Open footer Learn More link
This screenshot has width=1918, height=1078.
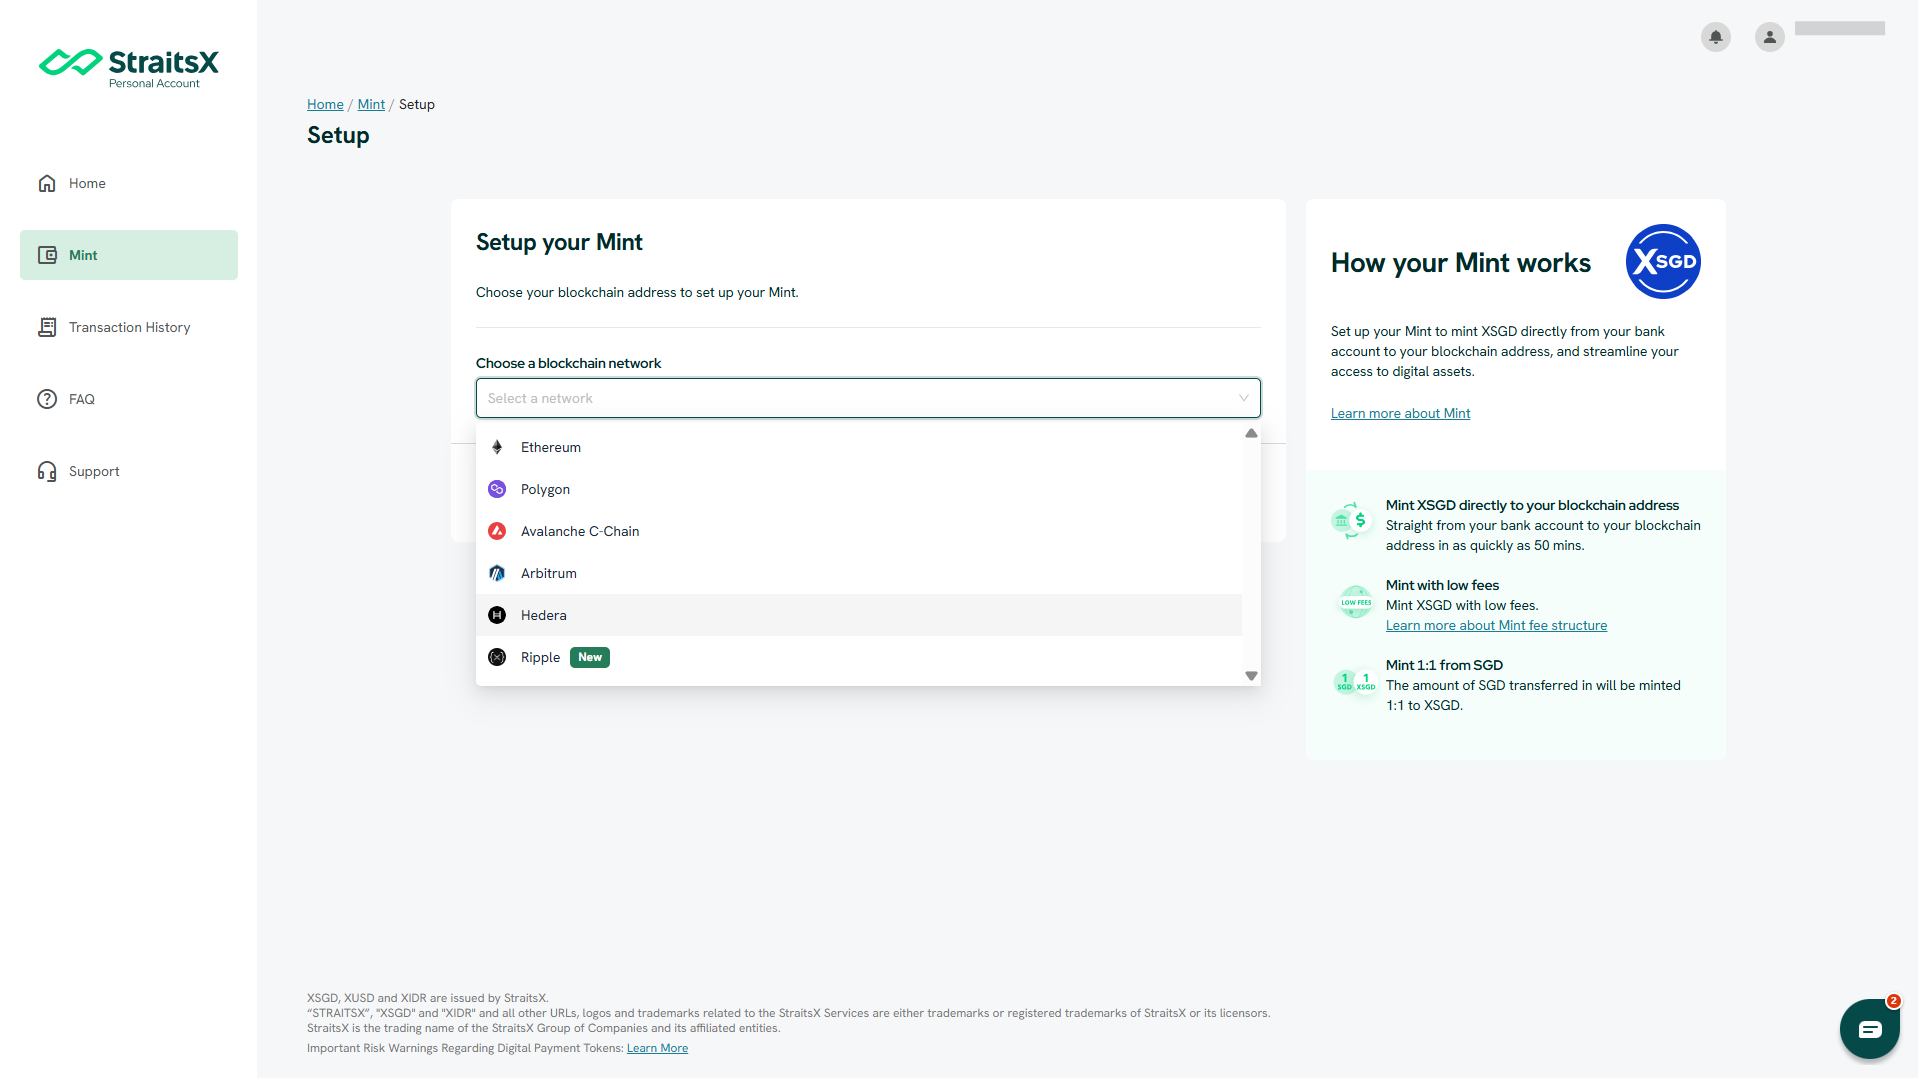pos(657,1048)
